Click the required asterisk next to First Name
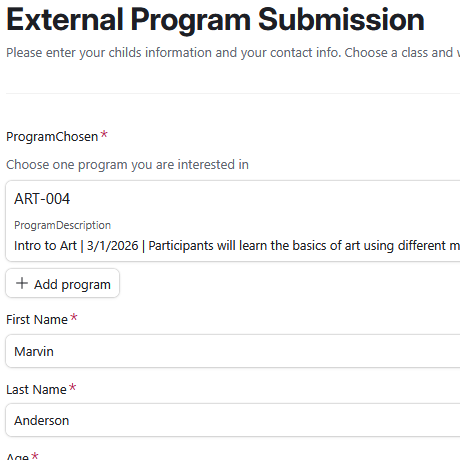Image resolution: width=460 pixels, height=460 pixels. pyautogui.click(x=74, y=317)
